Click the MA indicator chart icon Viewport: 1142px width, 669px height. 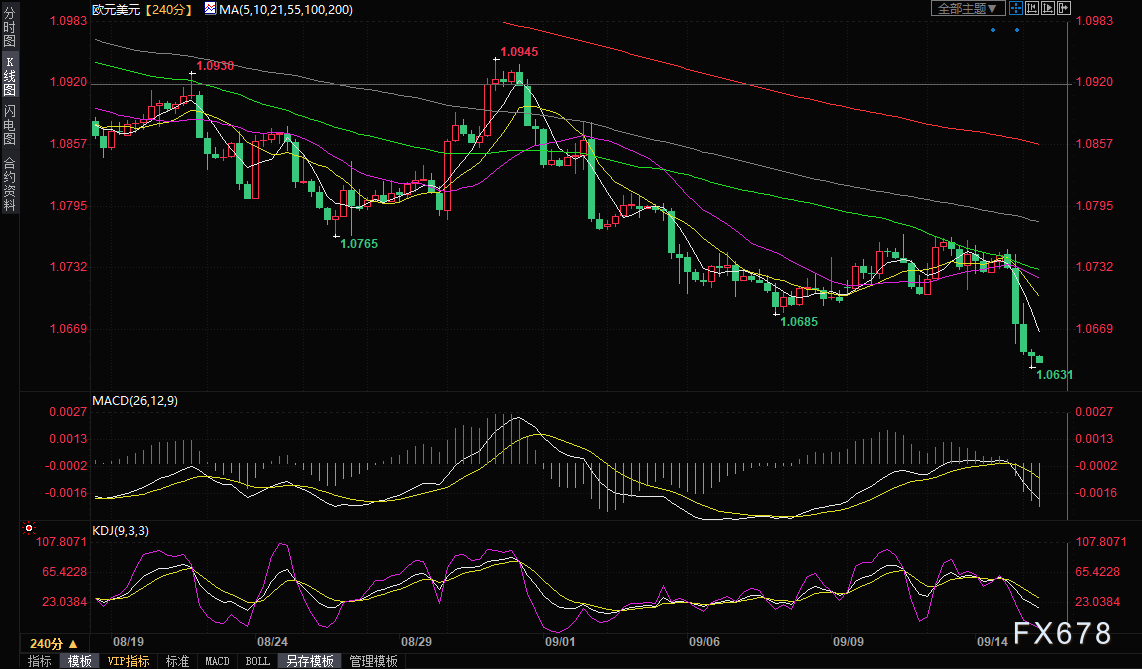(209, 9)
